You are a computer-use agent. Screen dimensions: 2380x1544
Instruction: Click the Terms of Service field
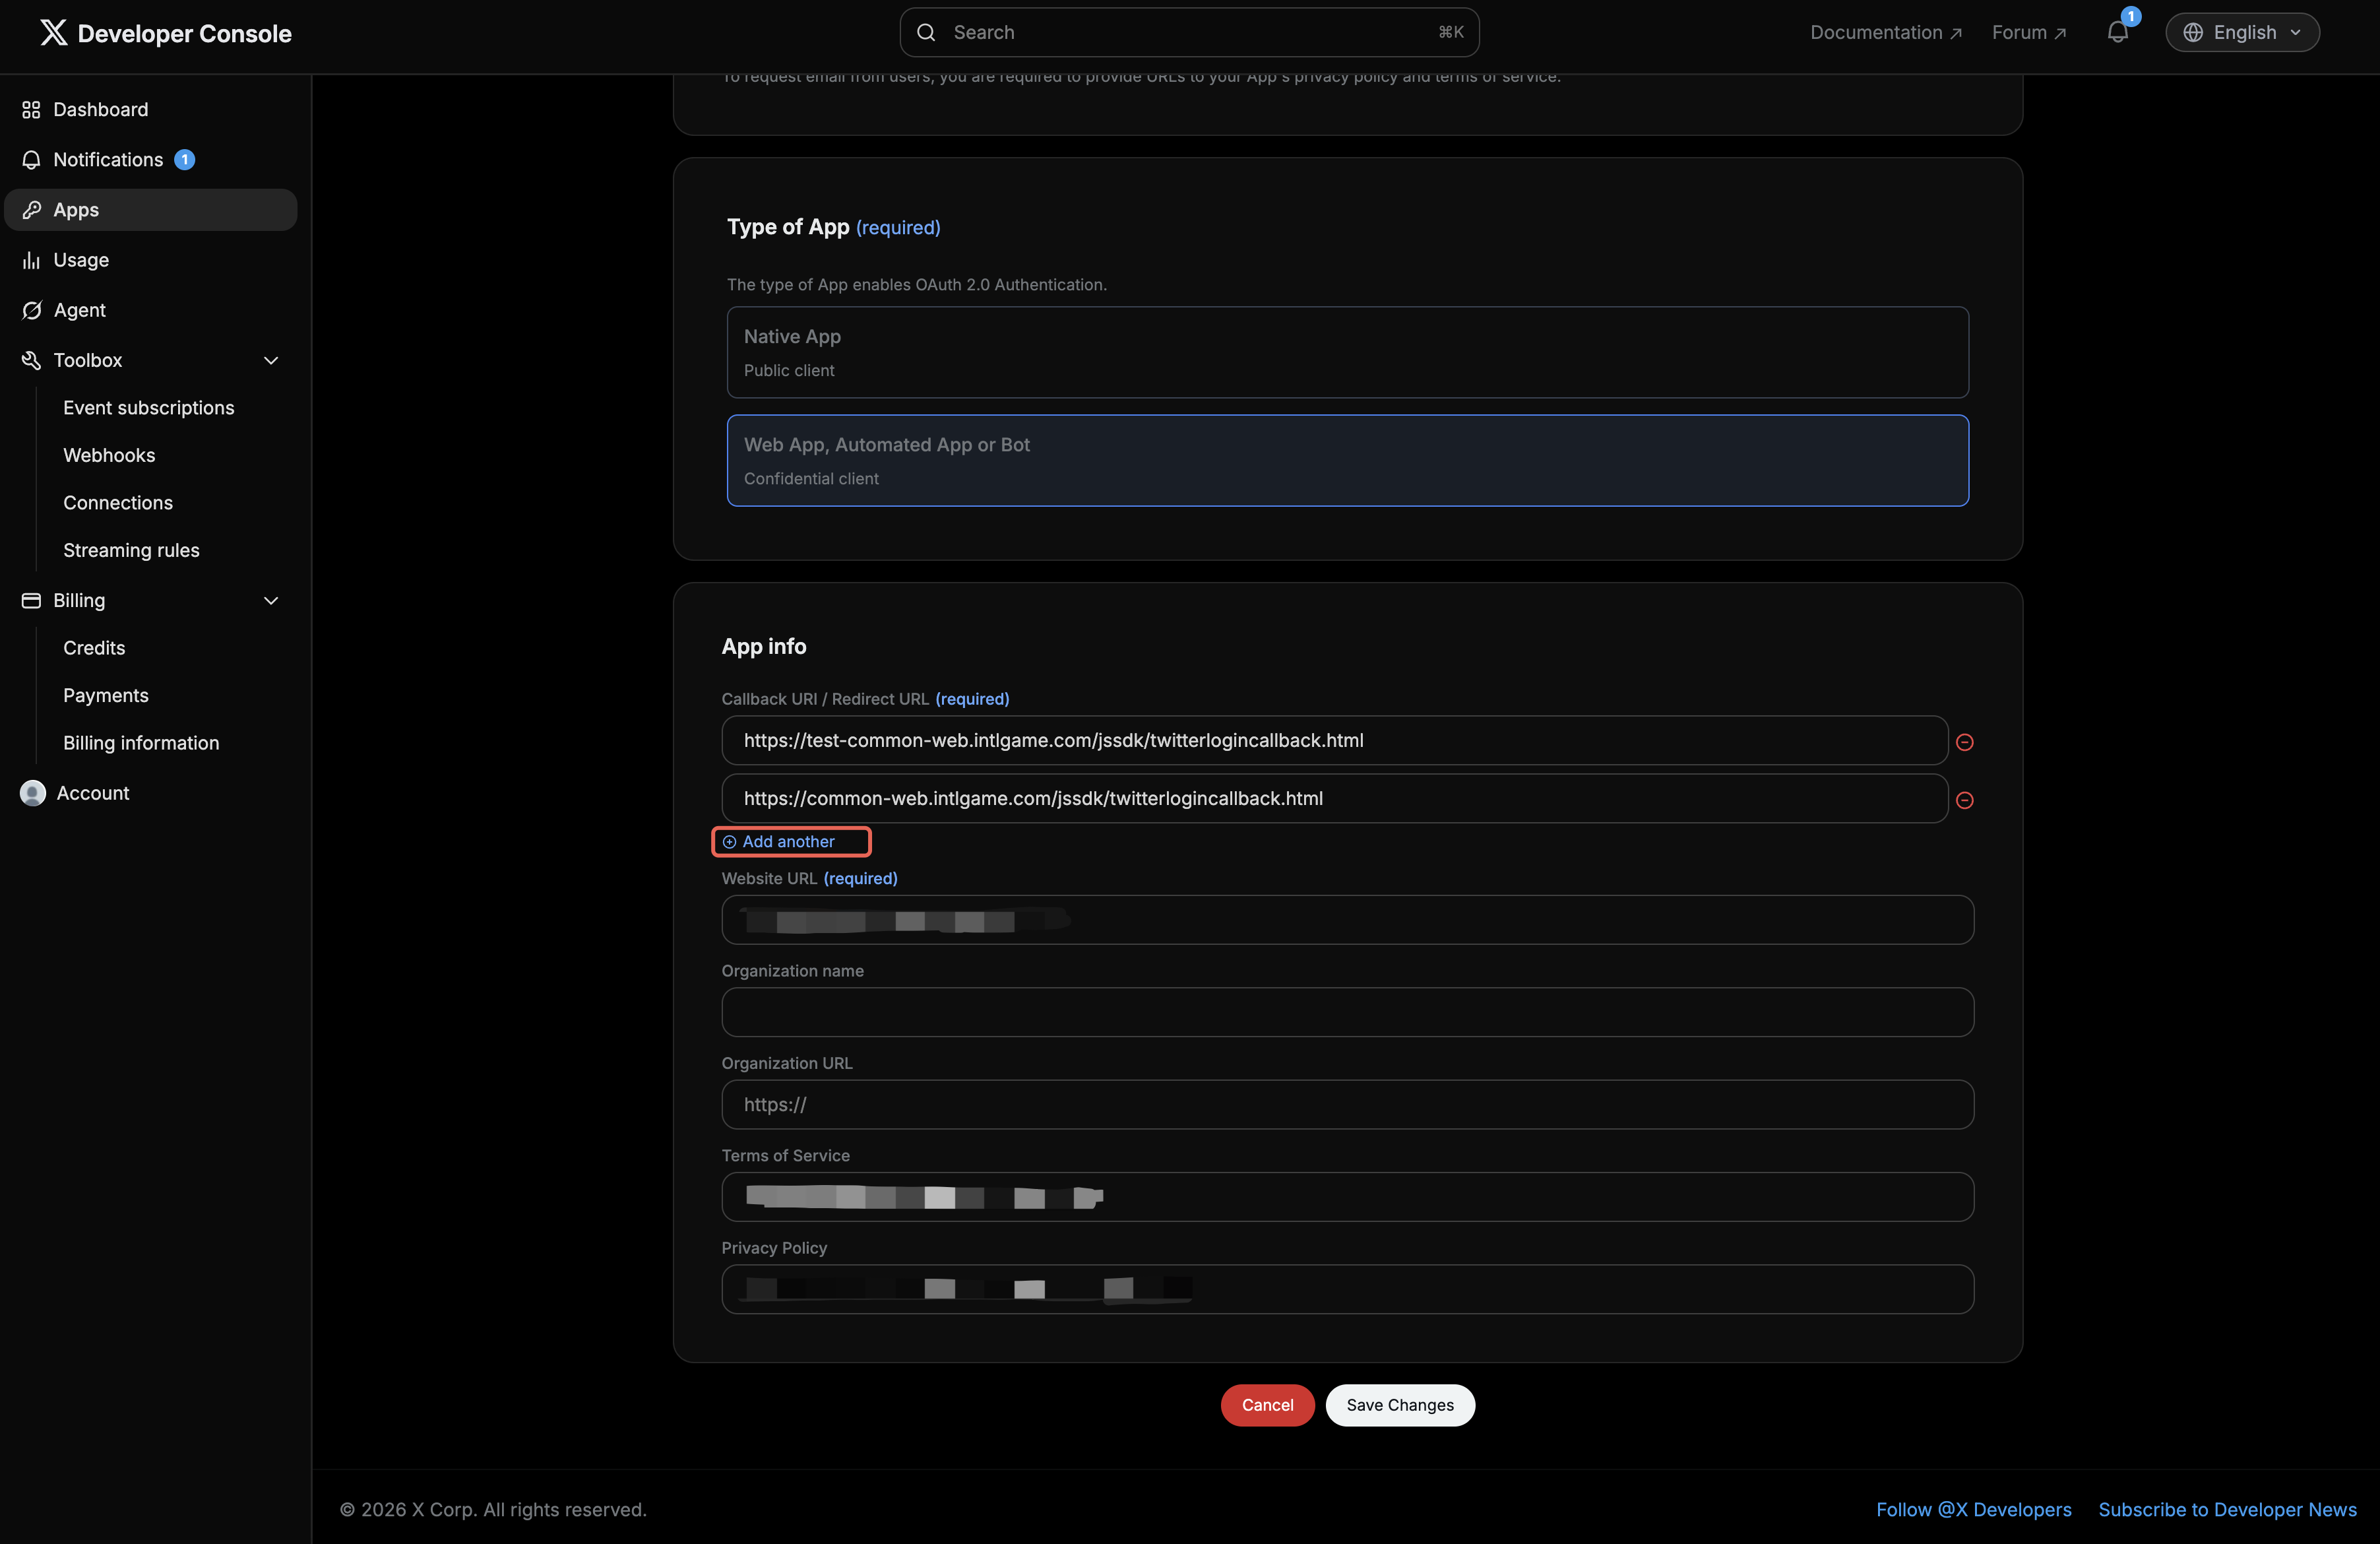[x=1347, y=1197]
